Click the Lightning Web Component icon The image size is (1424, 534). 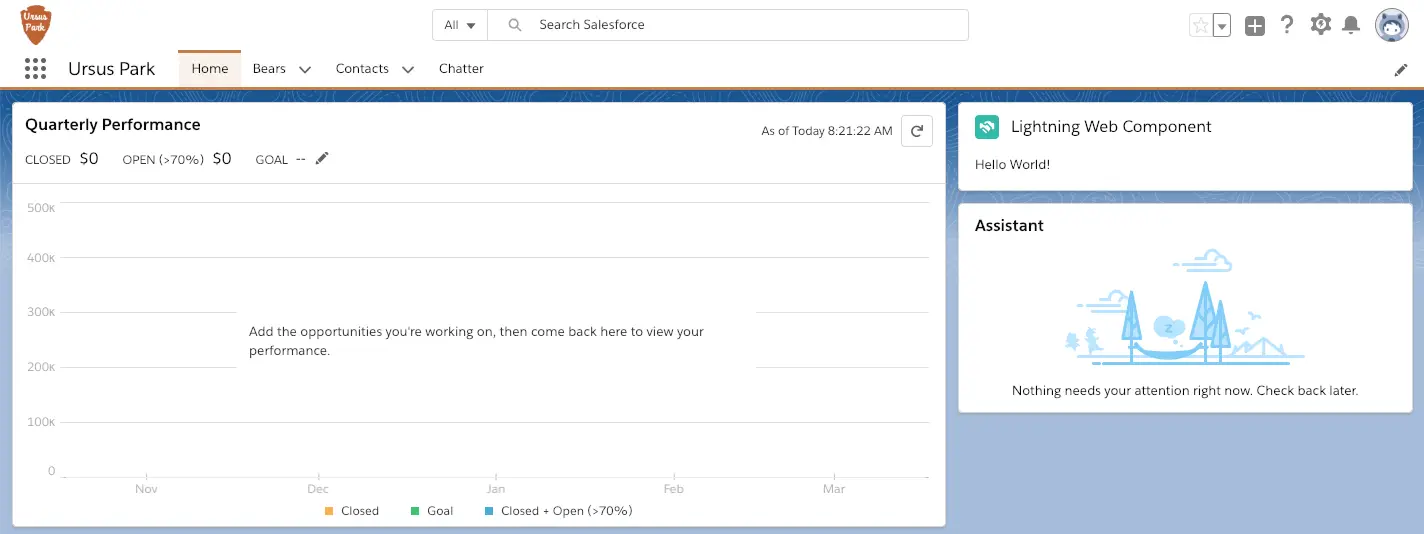(x=987, y=127)
